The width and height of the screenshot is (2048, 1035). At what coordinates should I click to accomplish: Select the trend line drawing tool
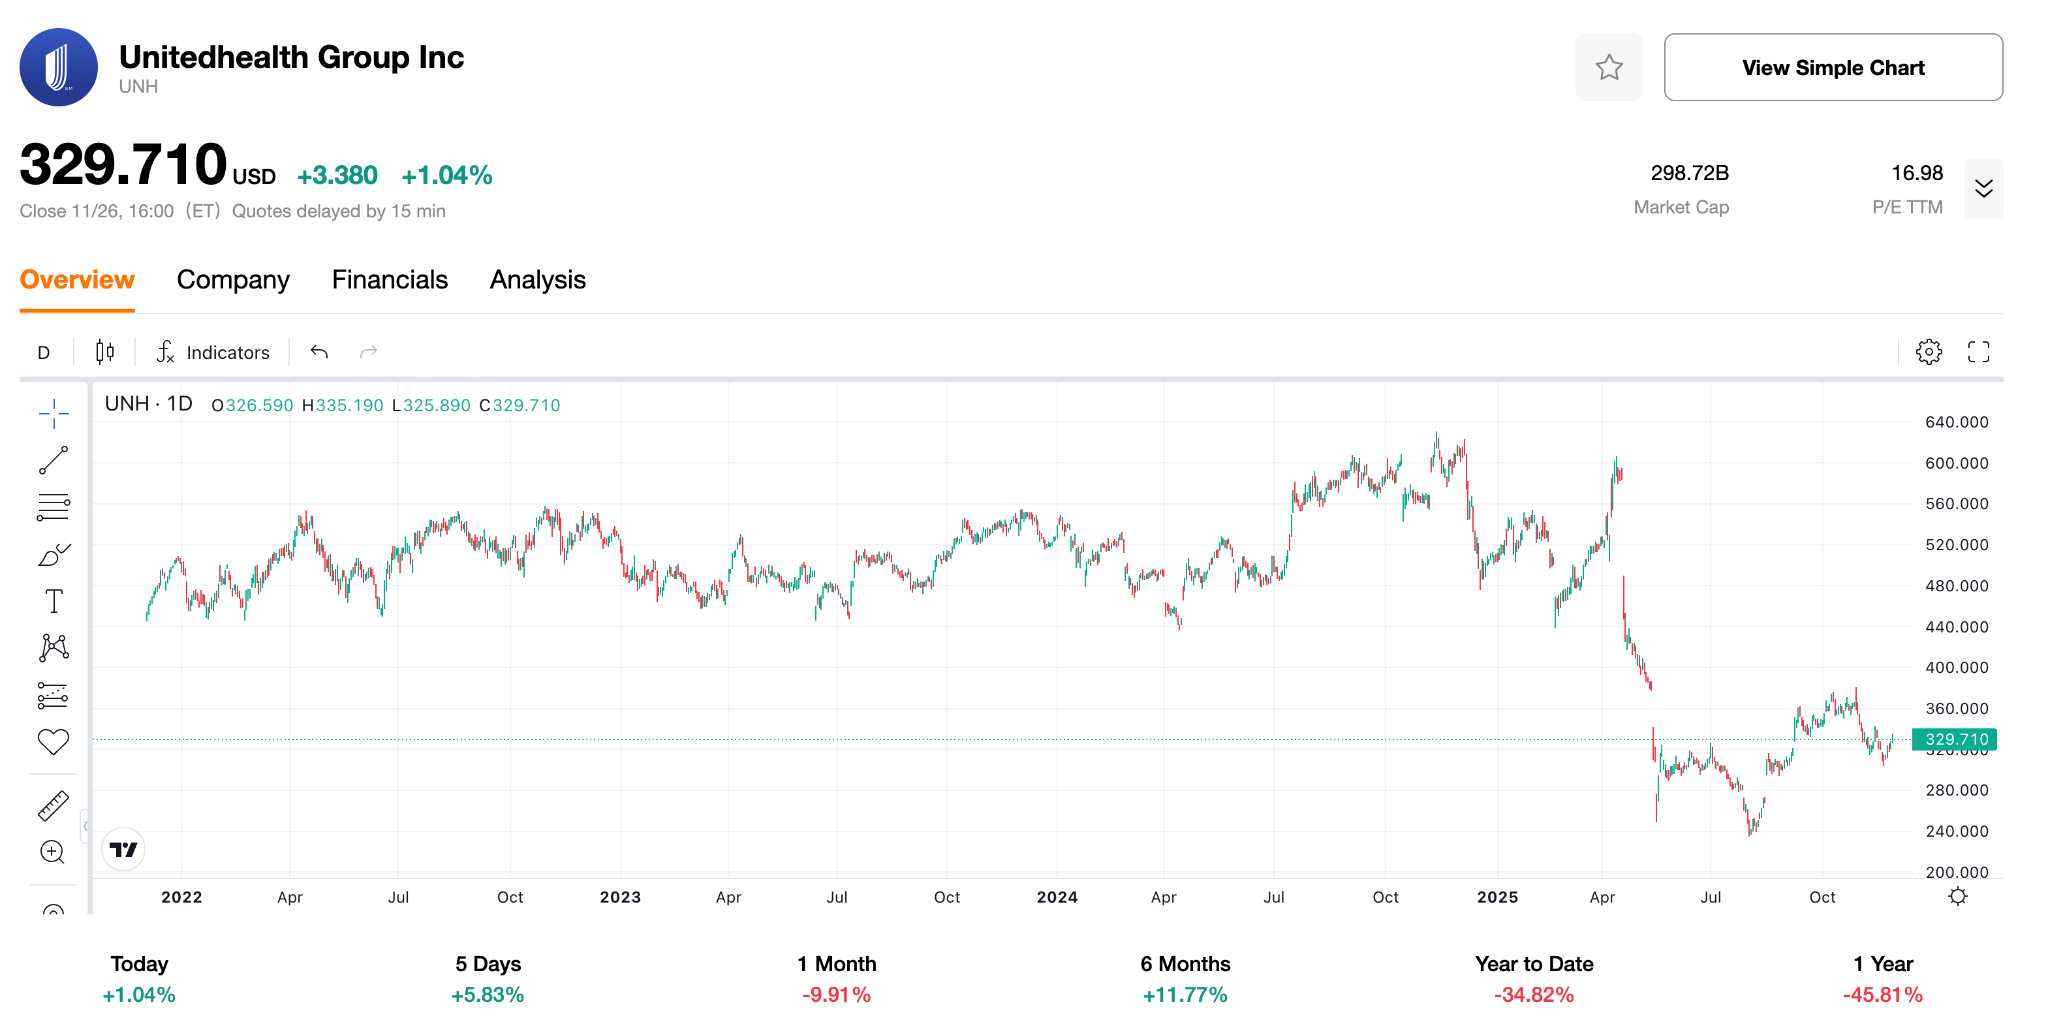click(54, 461)
